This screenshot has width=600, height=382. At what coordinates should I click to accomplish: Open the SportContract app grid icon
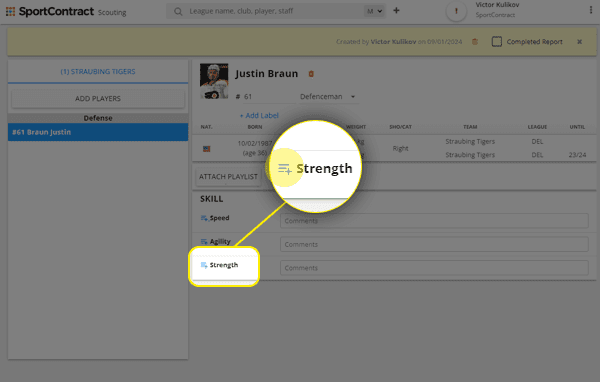click(10, 11)
